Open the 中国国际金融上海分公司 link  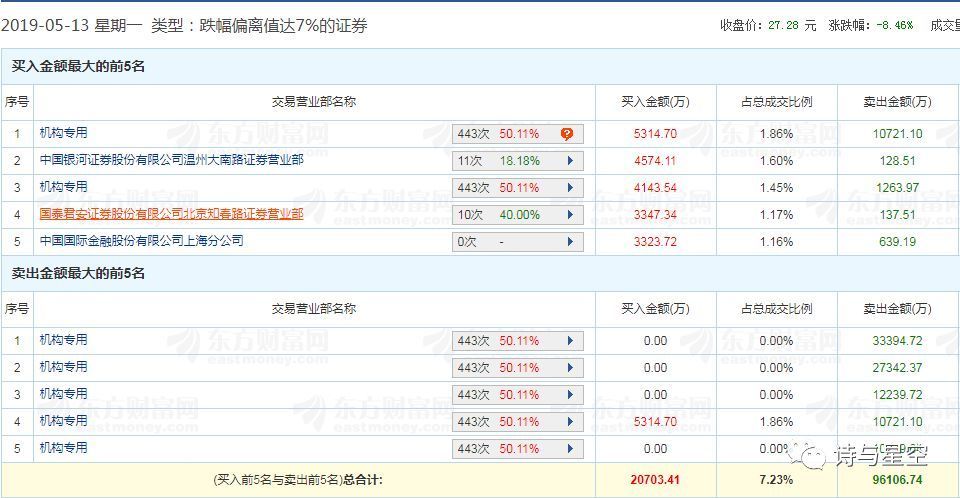click(141, 241)
